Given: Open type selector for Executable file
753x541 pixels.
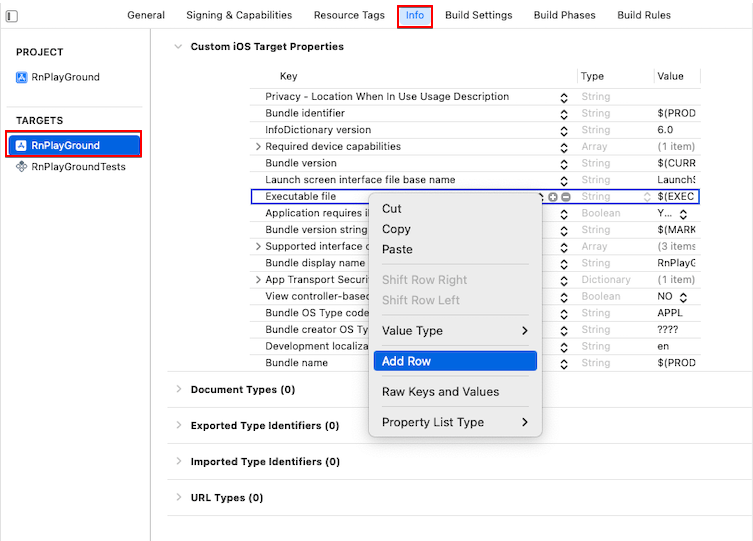Looking at the screenshot, I should [647, 197].
